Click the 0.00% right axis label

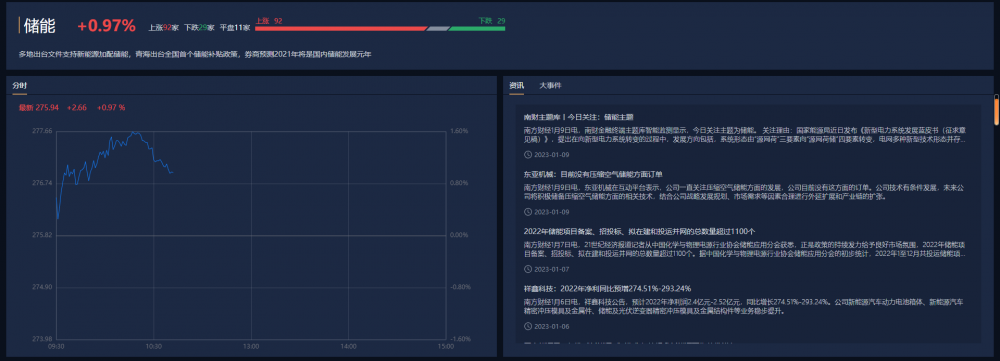(459, 235)
